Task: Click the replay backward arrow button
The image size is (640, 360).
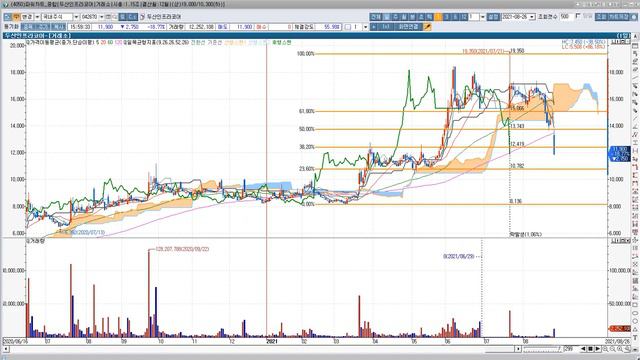Action: 583,349
